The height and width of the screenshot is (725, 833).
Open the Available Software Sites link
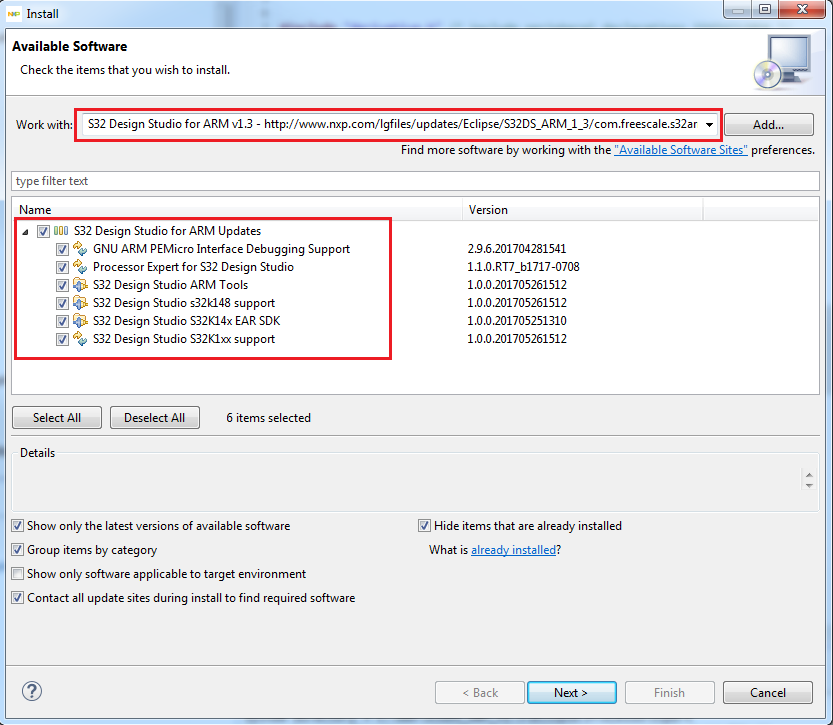coord(681,150)
